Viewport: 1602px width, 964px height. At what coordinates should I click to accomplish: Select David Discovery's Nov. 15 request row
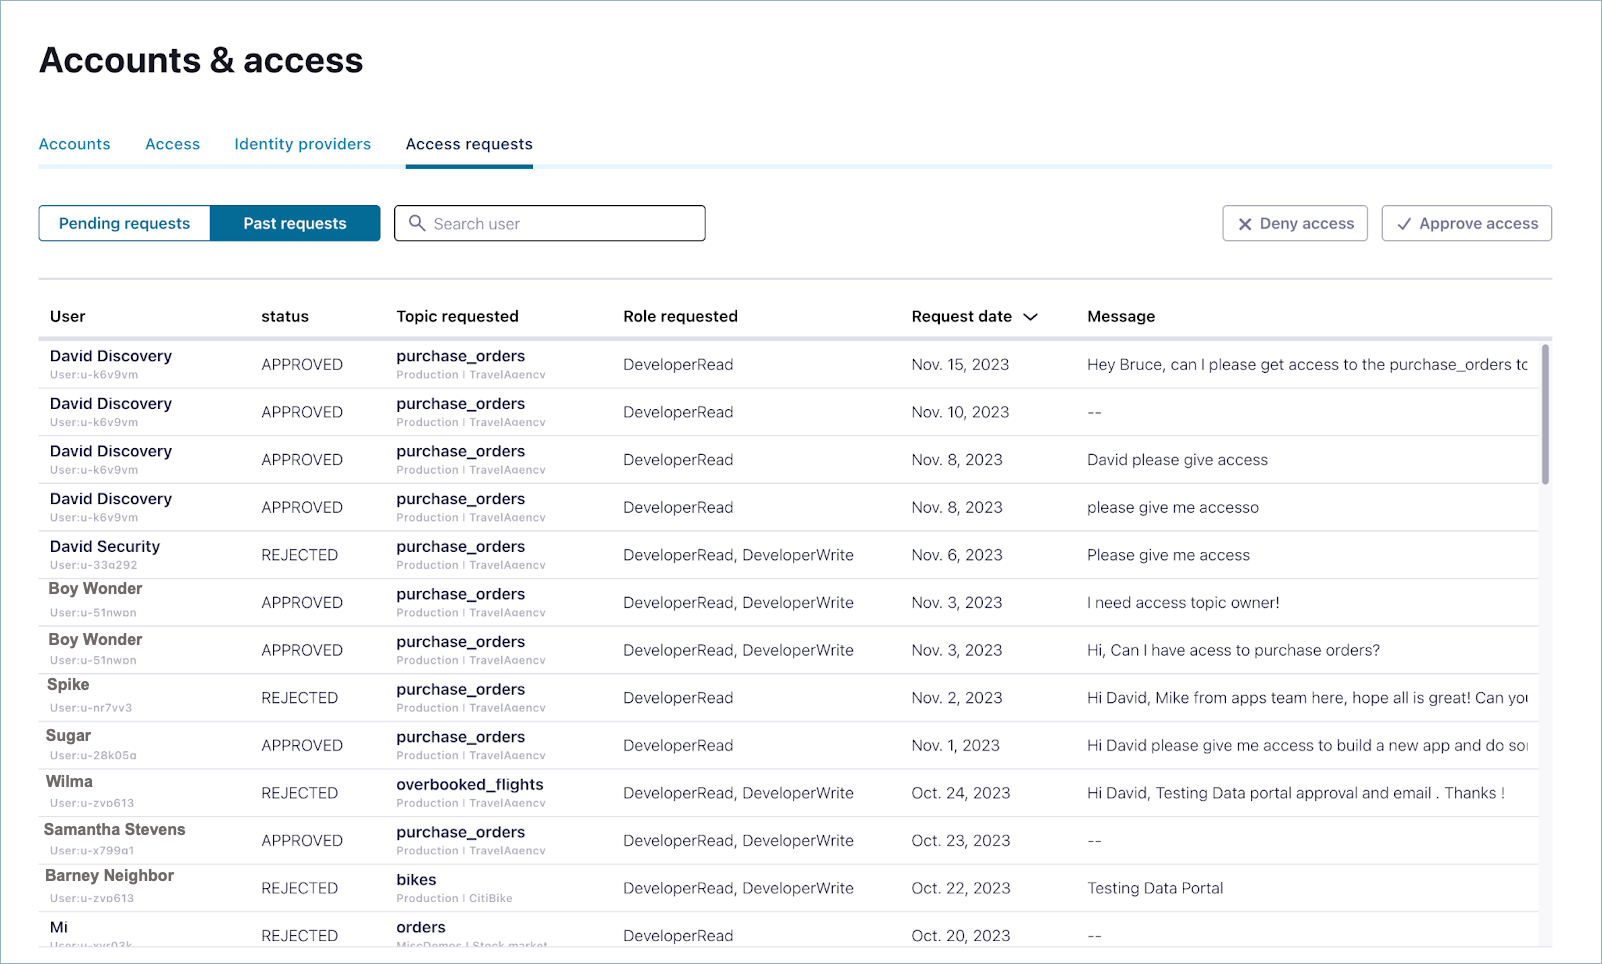(700, 364)
